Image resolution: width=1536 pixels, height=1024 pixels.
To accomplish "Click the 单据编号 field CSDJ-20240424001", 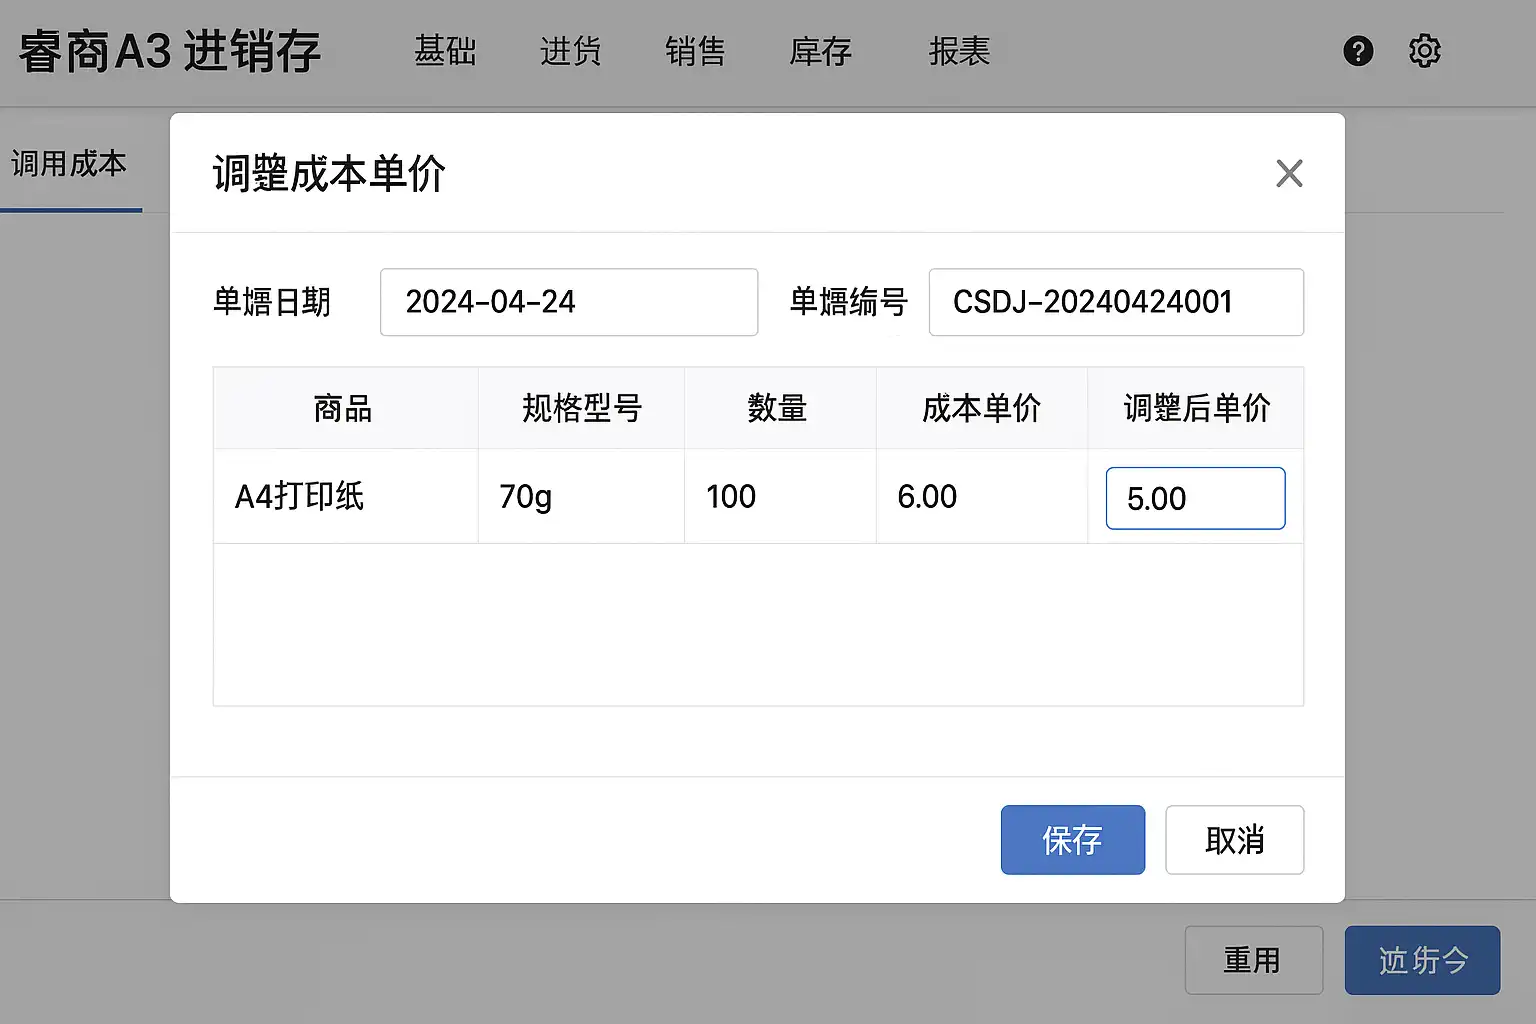I will point(1115,302).
